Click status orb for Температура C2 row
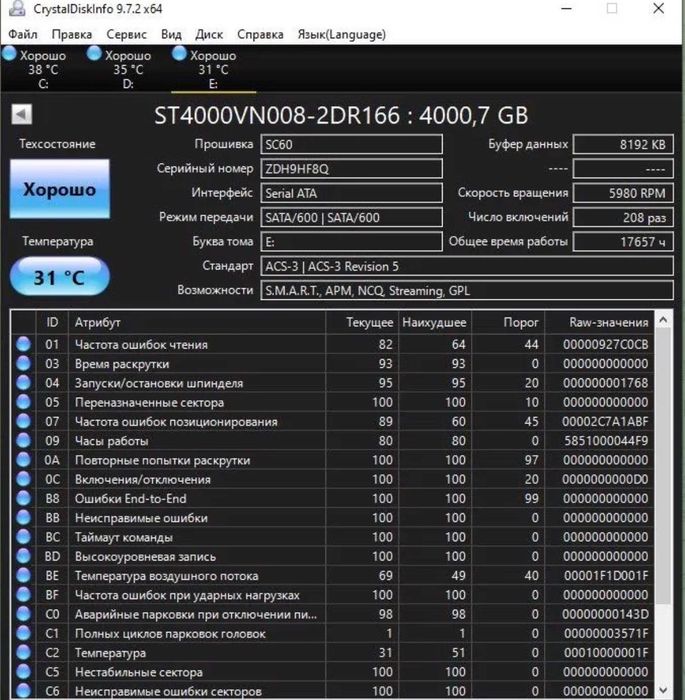Image resolution: width=685 pixels, height=700 pixels. (23, 652)
